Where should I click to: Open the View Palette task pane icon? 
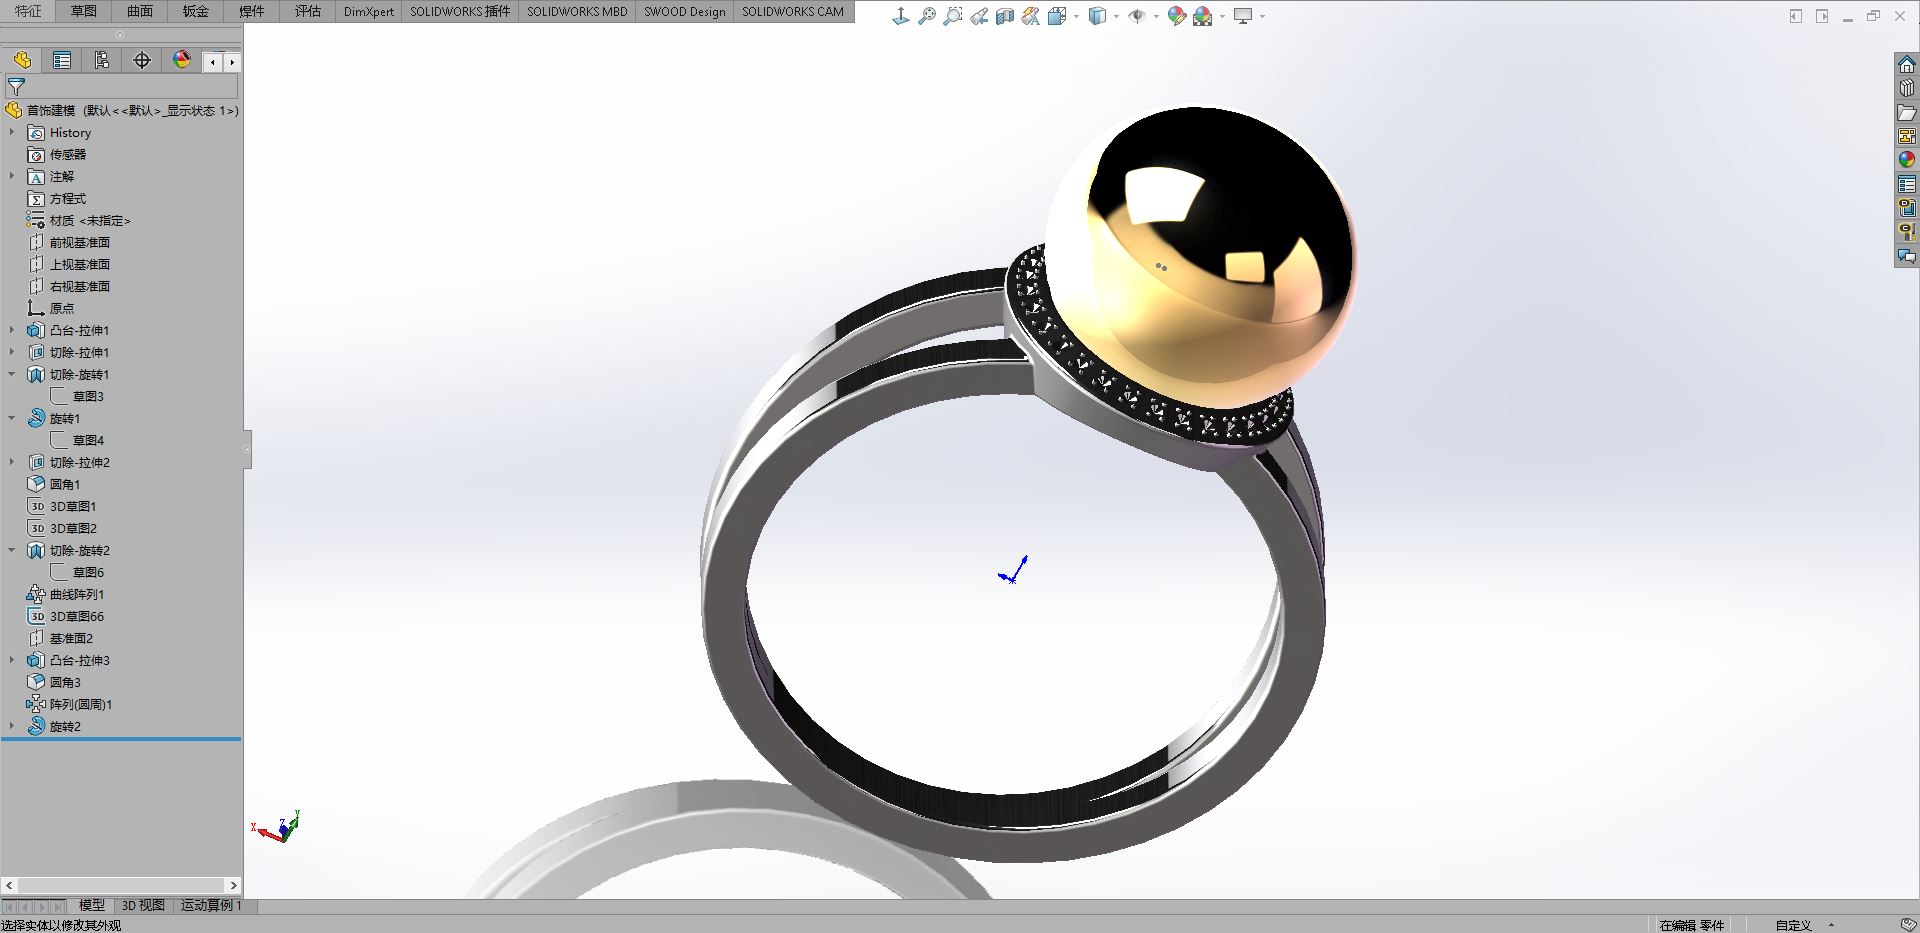pyautogui.click(x=1907, y=136)
